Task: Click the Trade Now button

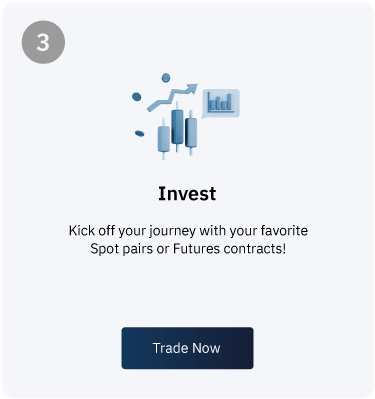Action: point(187,348)
